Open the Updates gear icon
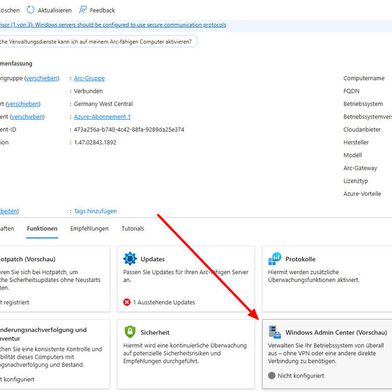Screen dimensions: 392x392 [x=130, y=259]
